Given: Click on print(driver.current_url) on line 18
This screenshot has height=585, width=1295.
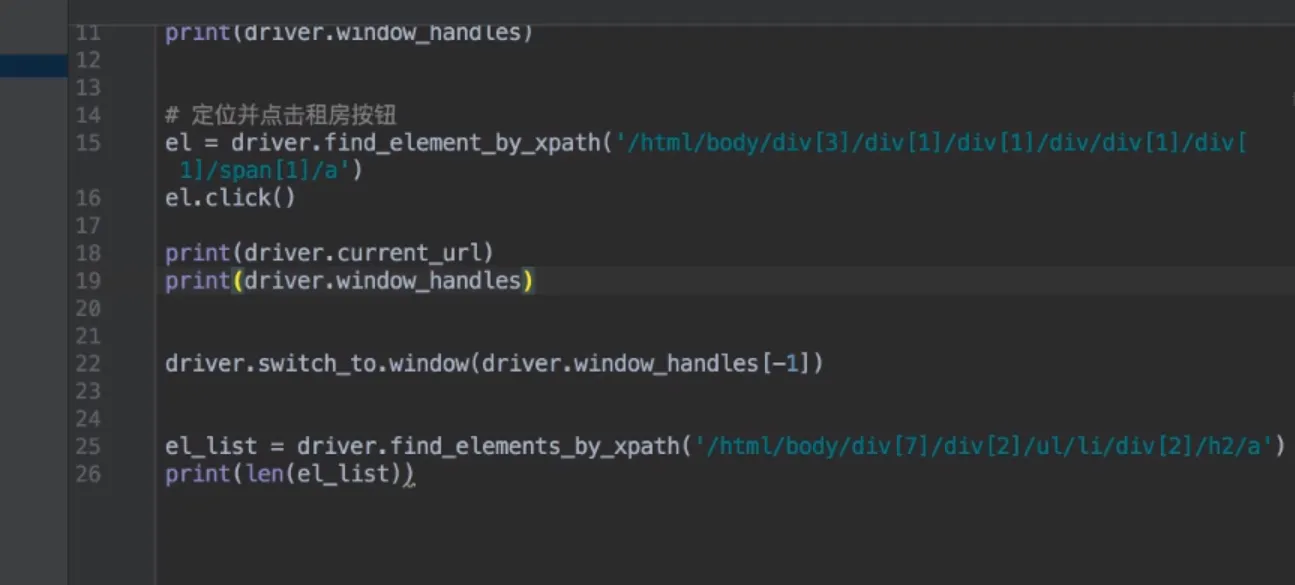Looking at the screenshot, I should (329, 253).
